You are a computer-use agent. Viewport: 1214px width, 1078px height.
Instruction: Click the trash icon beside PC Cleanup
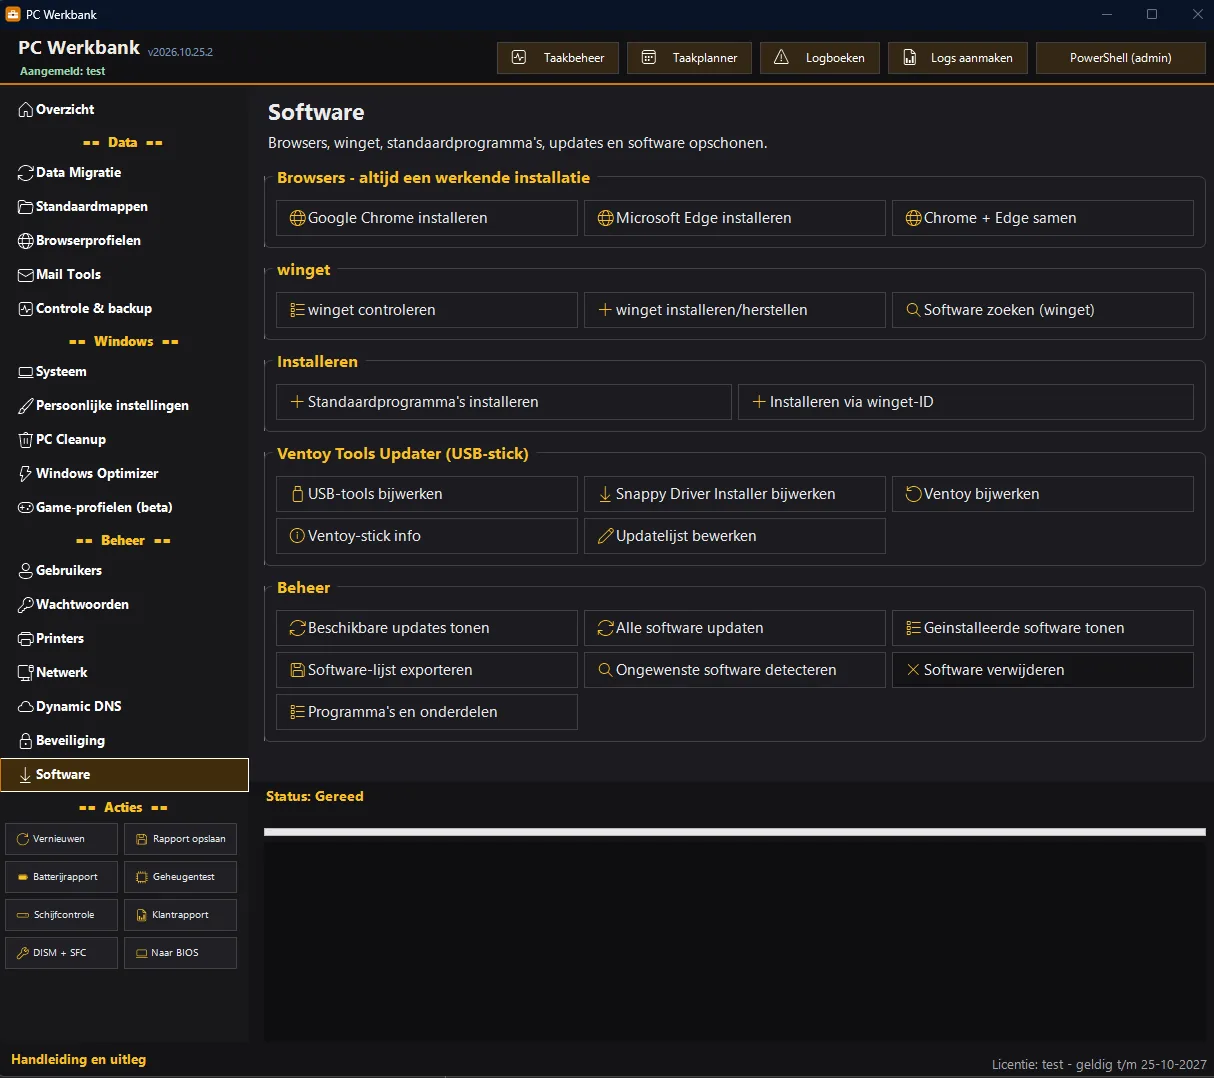26,440
